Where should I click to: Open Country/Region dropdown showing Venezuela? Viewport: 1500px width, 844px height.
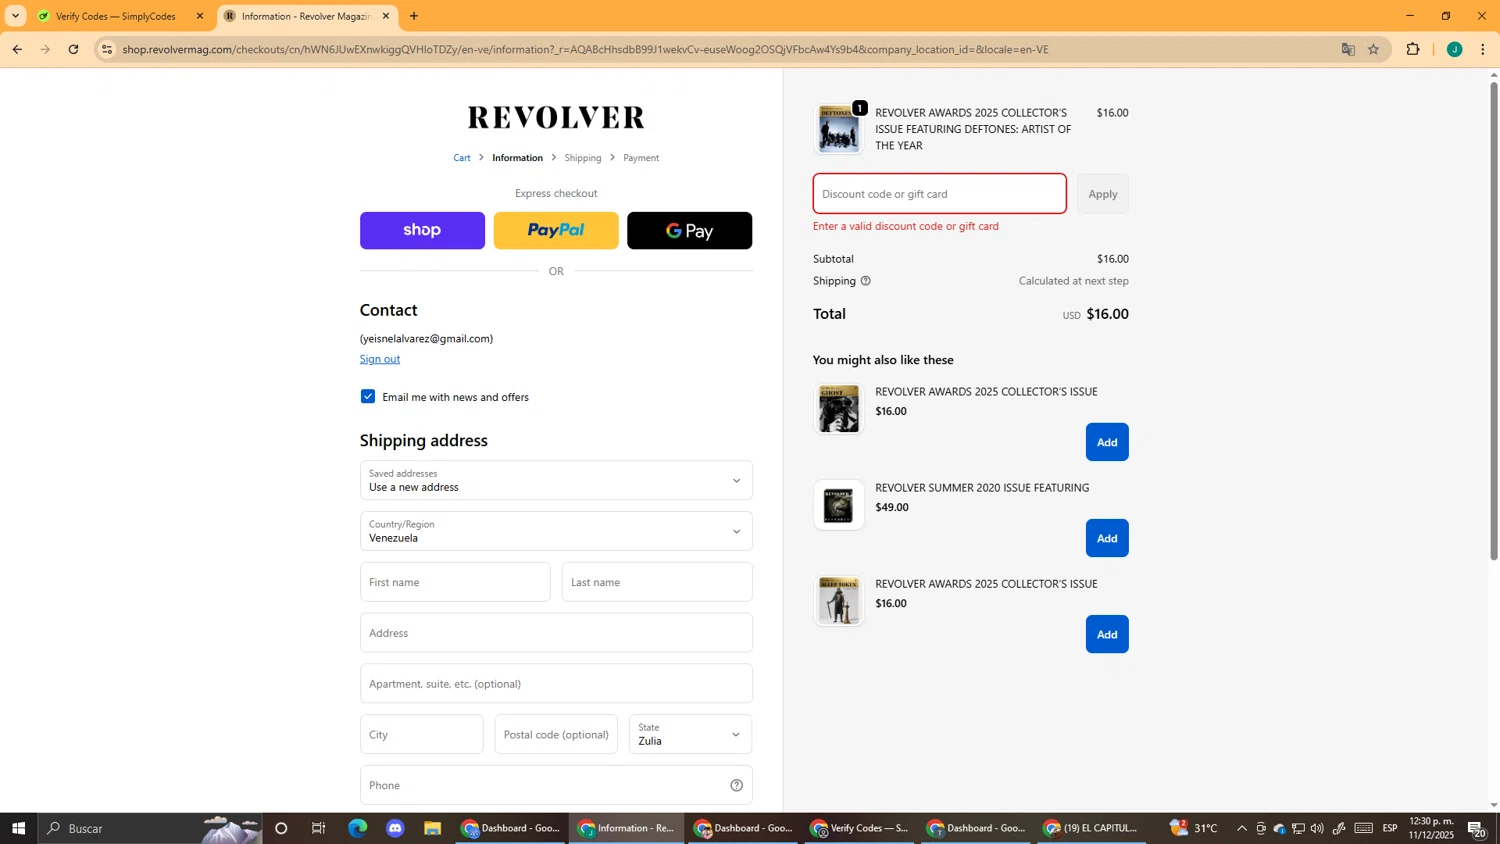coord(556,531)
